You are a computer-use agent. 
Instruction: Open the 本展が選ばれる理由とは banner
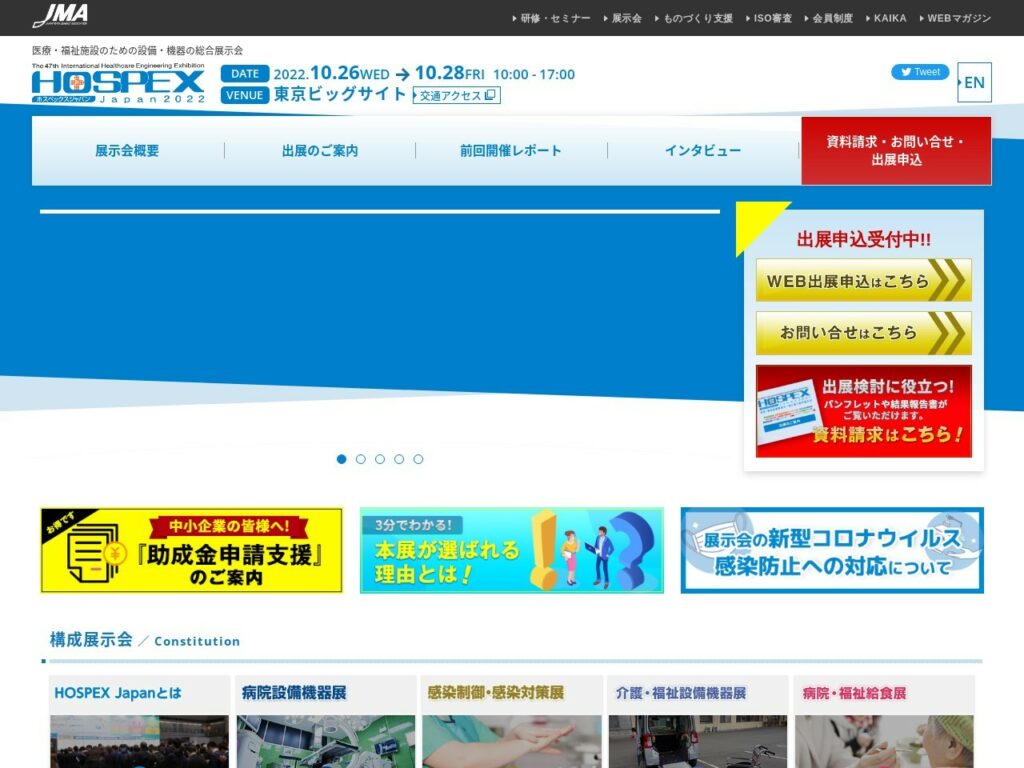click(x=511, y=551)
